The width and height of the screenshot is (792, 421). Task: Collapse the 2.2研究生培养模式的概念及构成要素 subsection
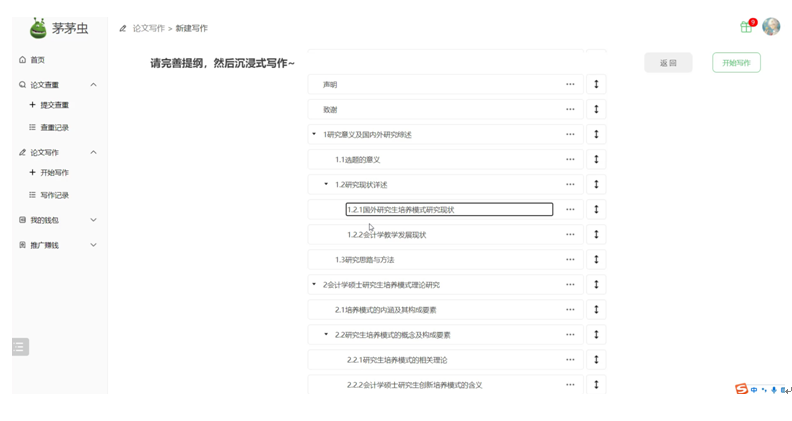pyautogui.click(x=326, y=334)
